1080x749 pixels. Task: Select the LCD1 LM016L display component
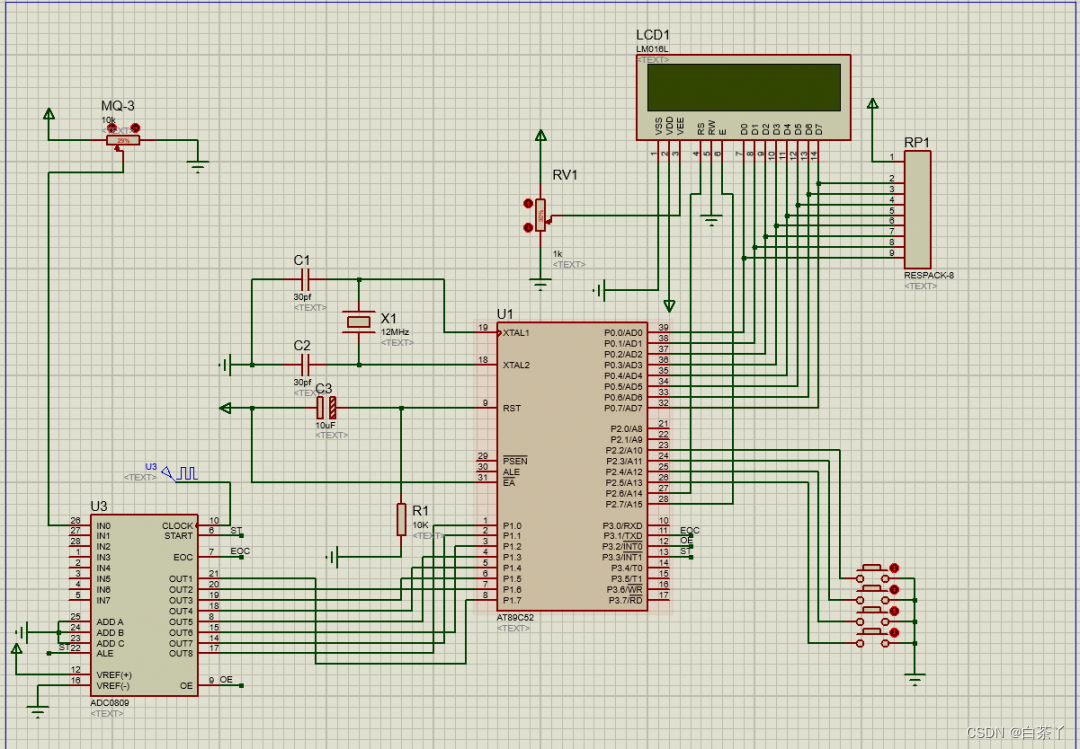tap(743, 97)
